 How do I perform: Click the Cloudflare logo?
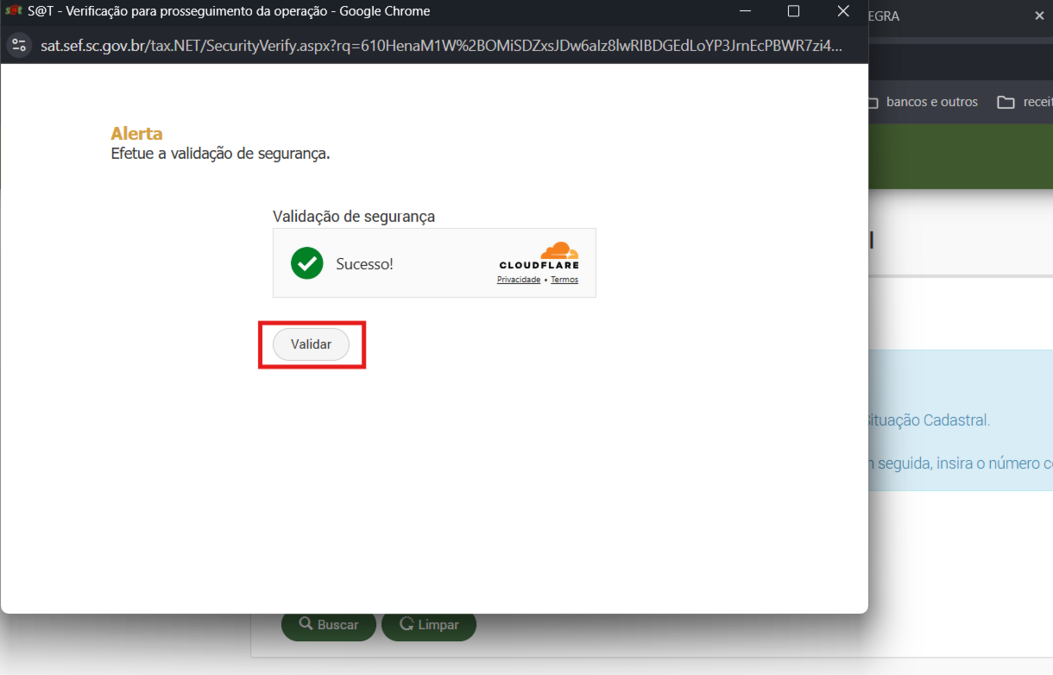[x=539, y=256]
